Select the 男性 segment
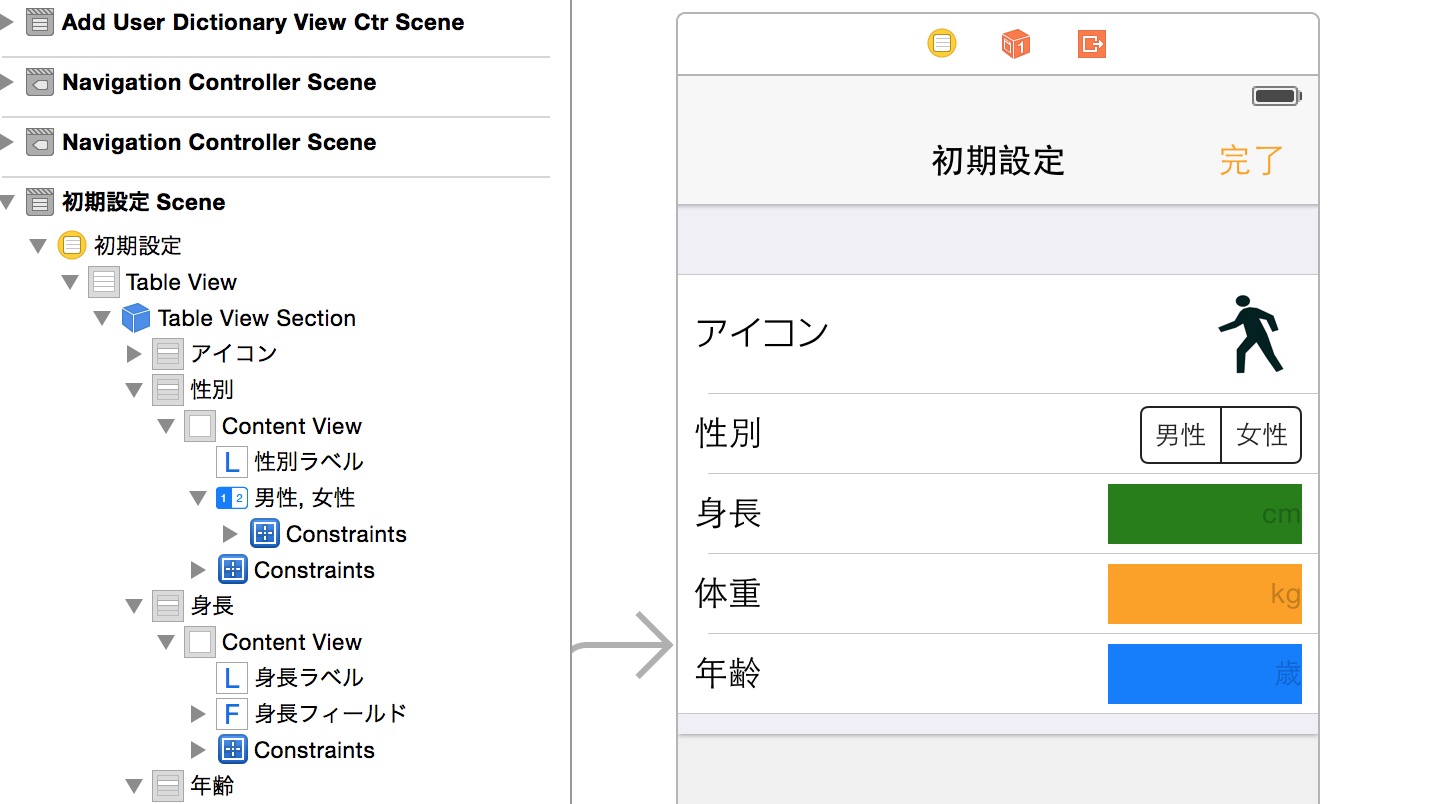The height and width of the screenshot is (804, 1456). (1181, 435)
